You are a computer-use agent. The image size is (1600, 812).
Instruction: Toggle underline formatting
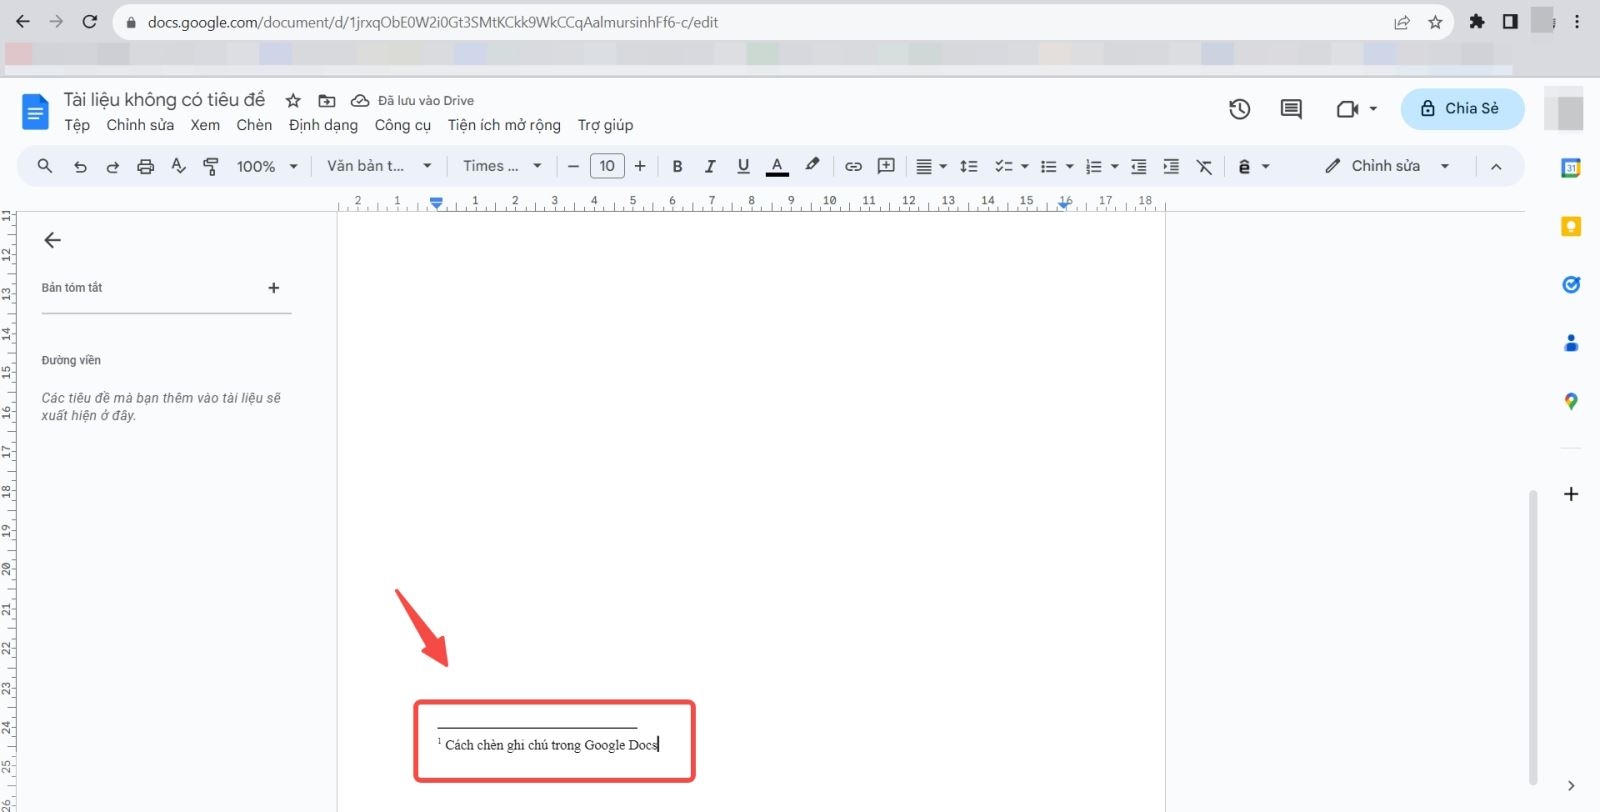(x=743, y=166)
